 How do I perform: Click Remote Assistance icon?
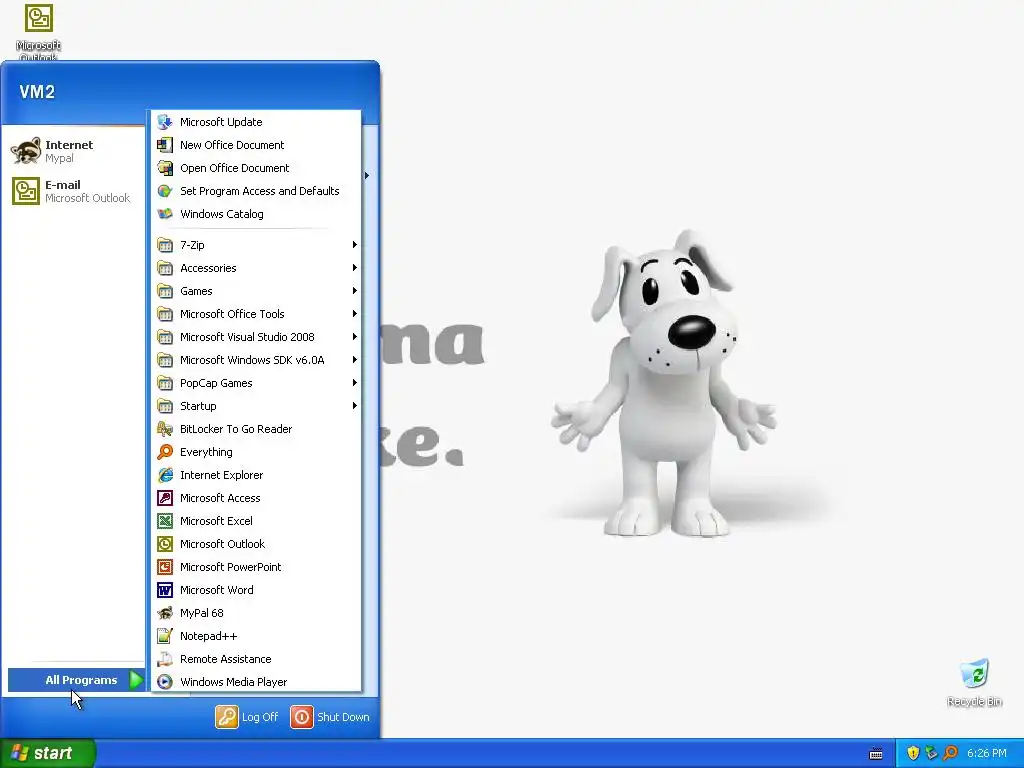(x=165, y=659)
